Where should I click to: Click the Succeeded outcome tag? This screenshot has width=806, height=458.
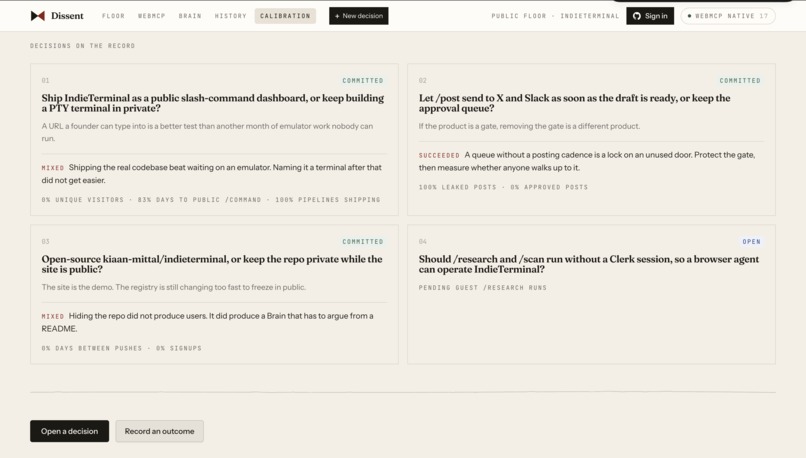(x=439, y=155)
